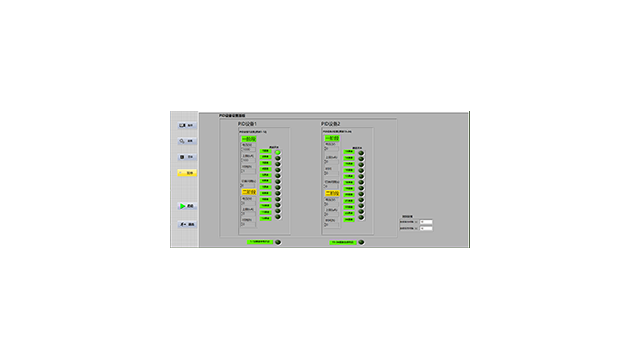The height and width of the screenshot is (360, 640).
Task: Click the bottom sidebar exit button
Action: point(187,224)
